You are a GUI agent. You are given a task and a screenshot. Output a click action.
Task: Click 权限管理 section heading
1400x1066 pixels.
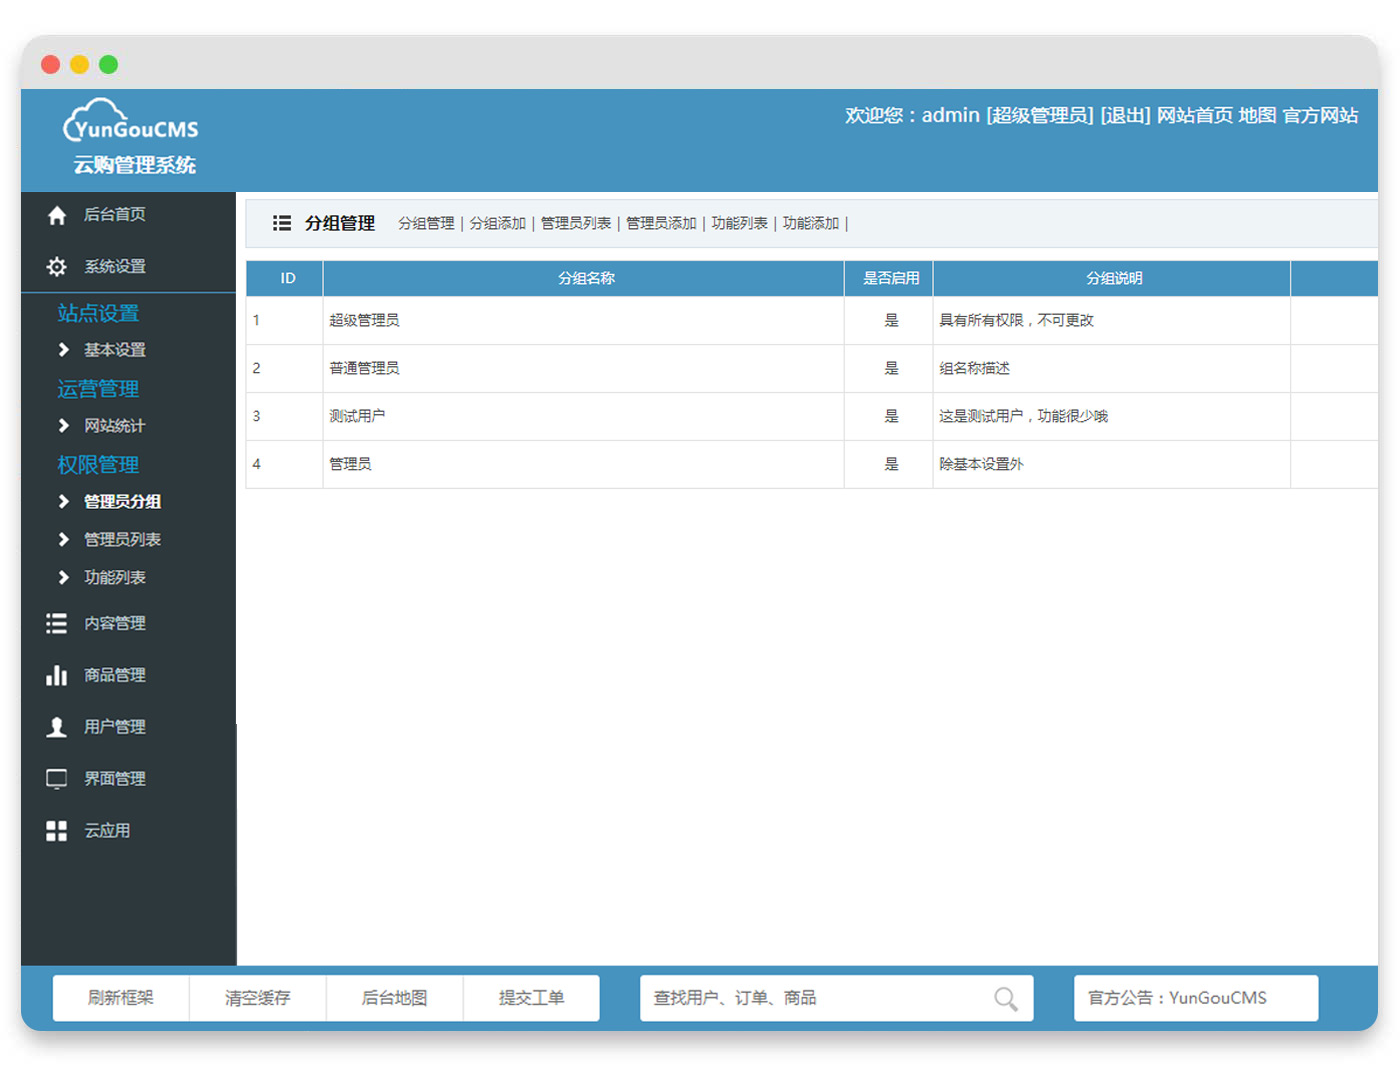pyautogui.click(x=98, y=466)
